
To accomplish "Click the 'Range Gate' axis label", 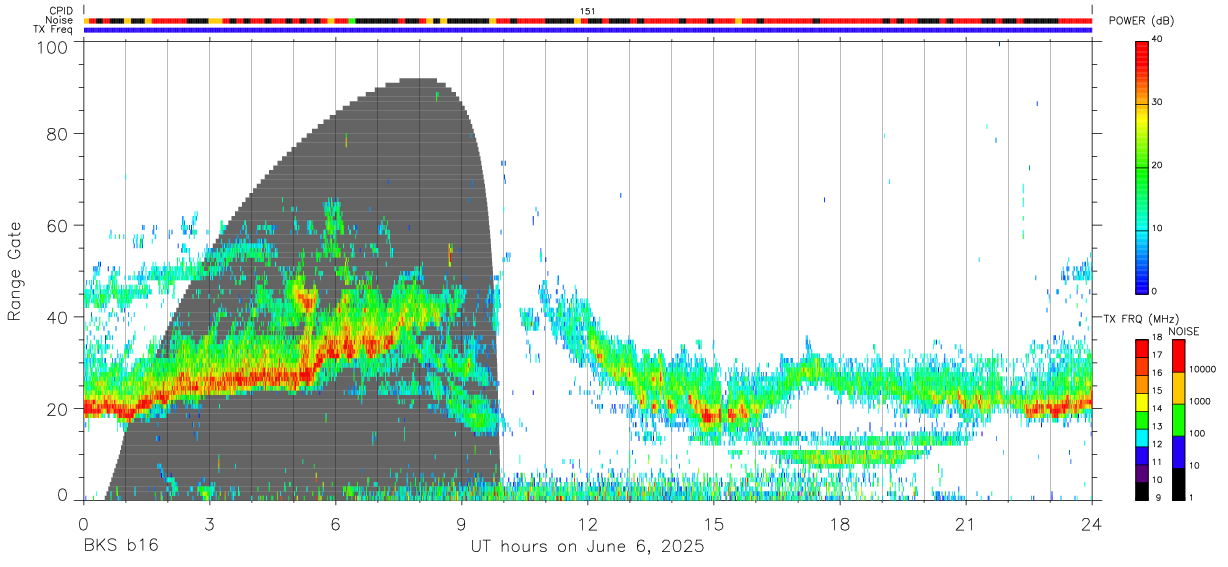I will [14, 272].
